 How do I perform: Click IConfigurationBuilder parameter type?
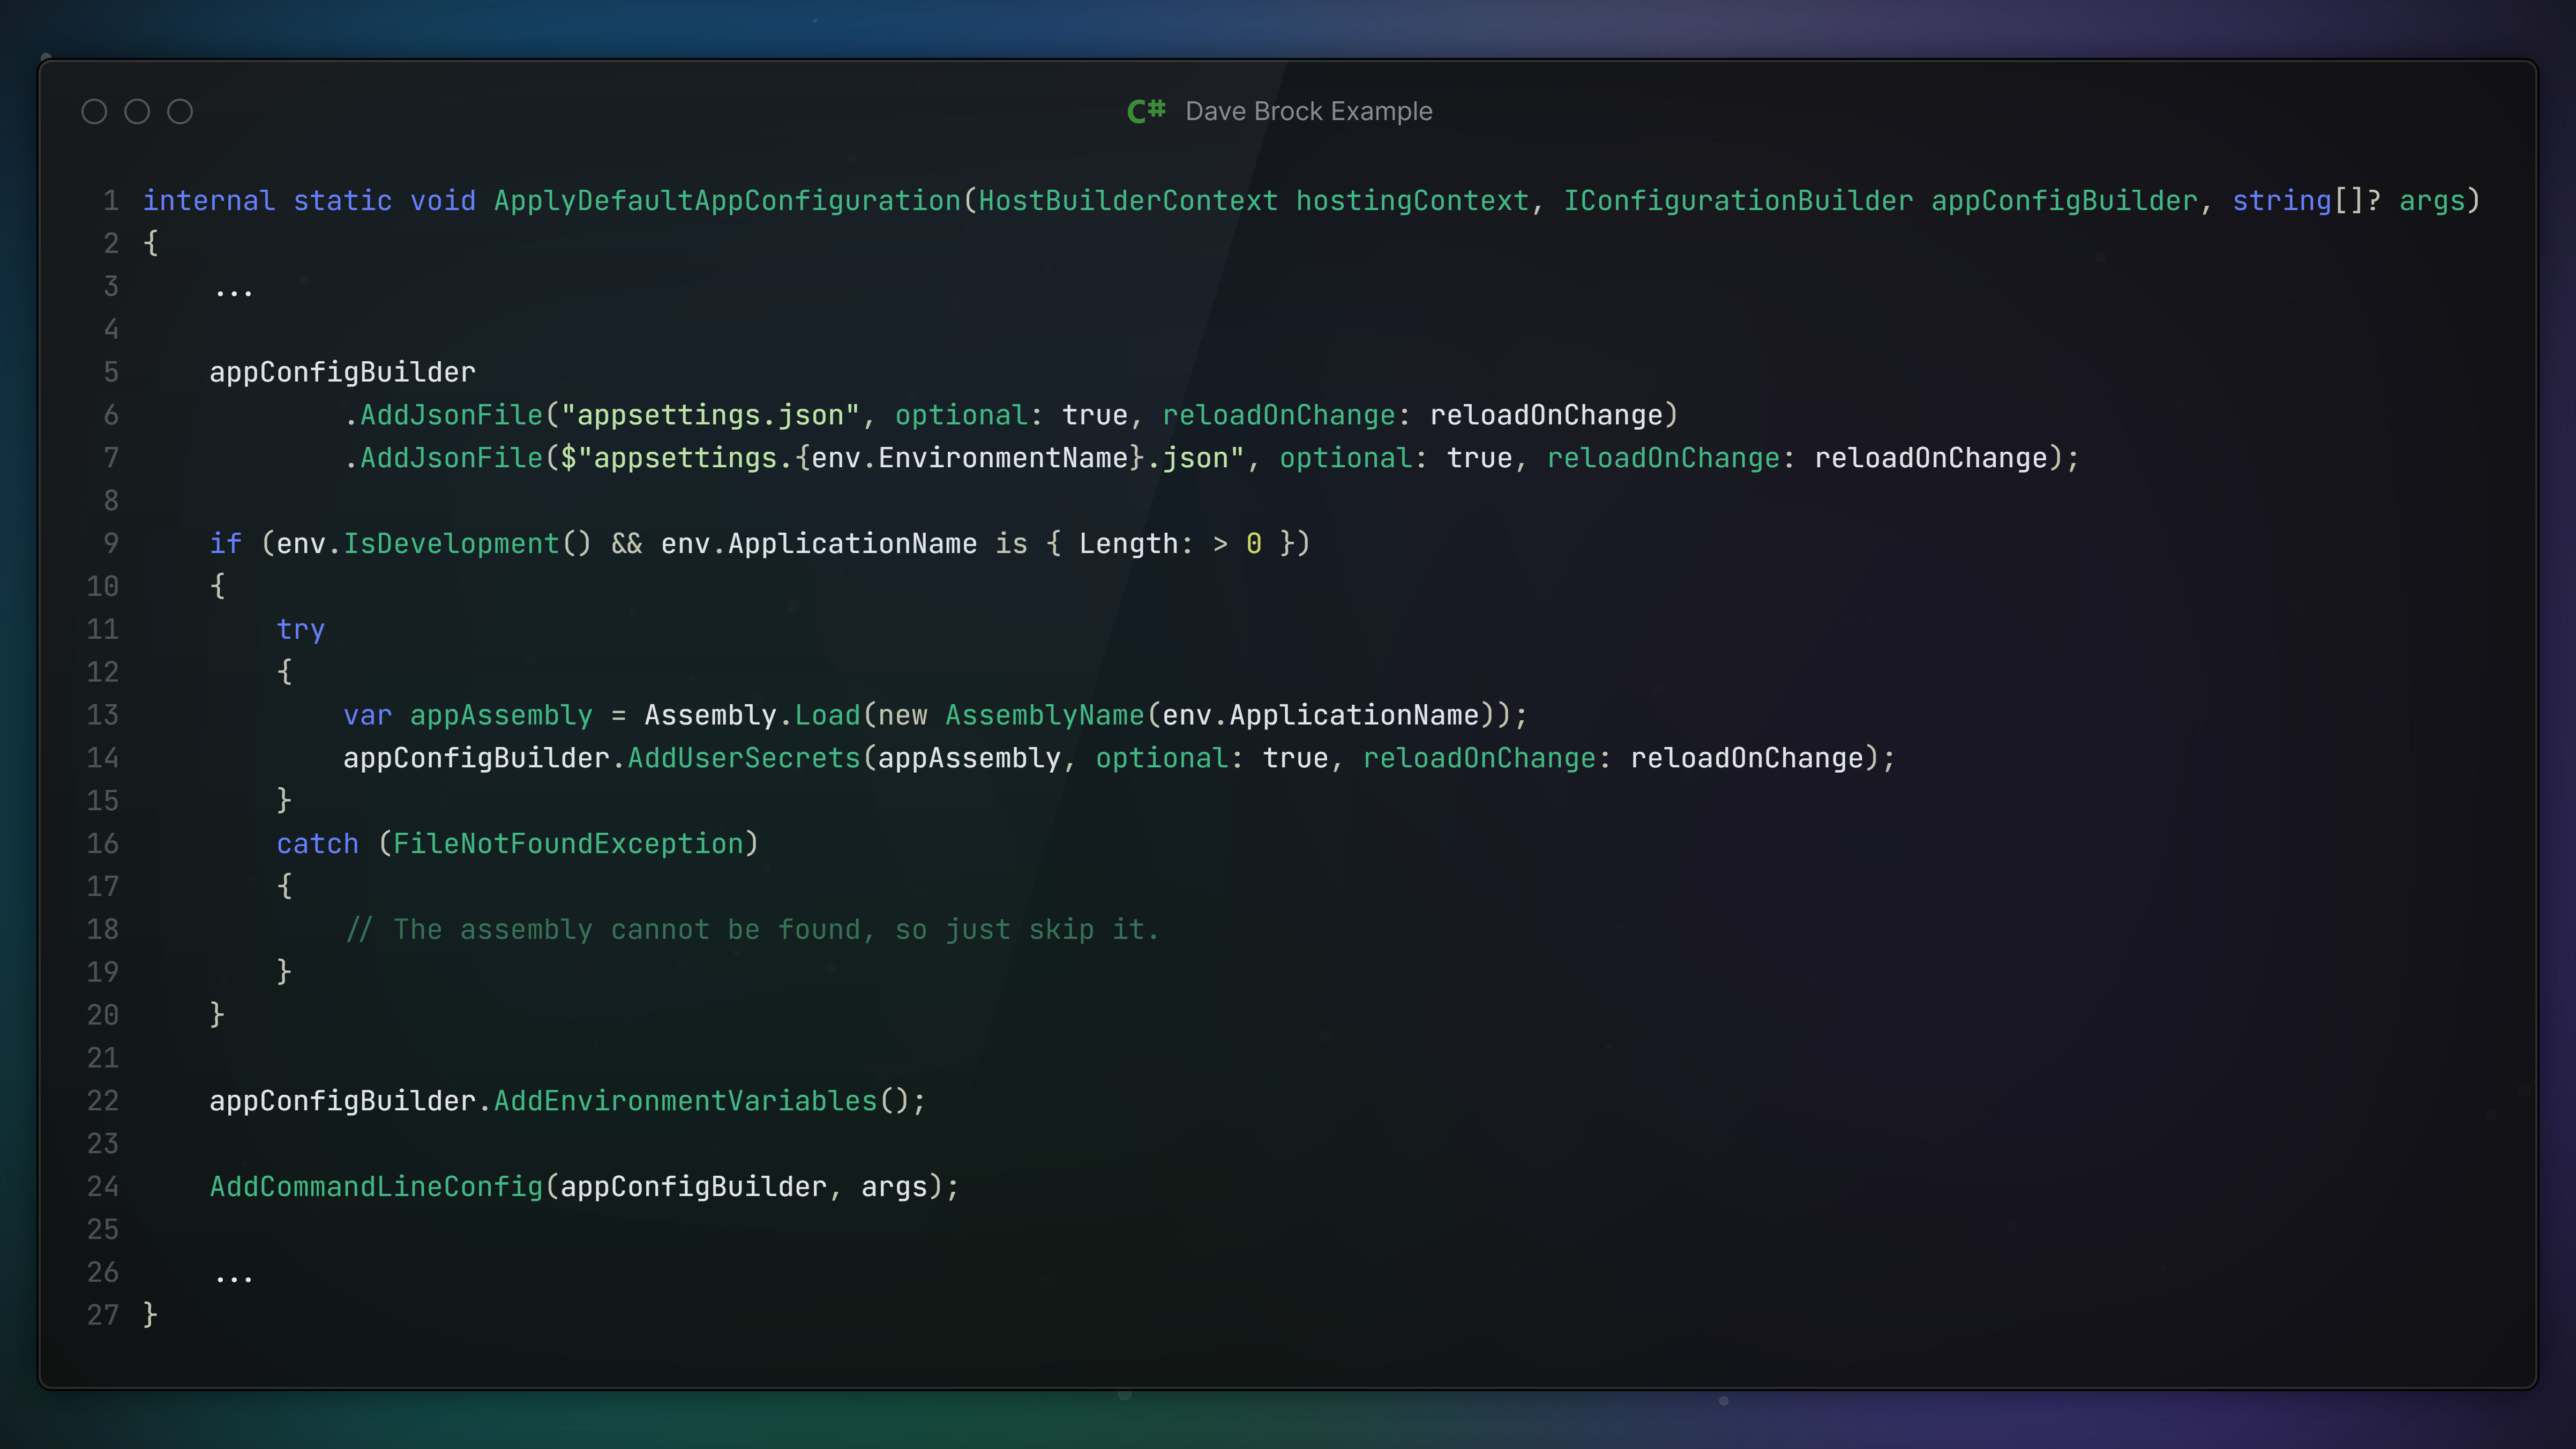click(x=1738, y=201)
